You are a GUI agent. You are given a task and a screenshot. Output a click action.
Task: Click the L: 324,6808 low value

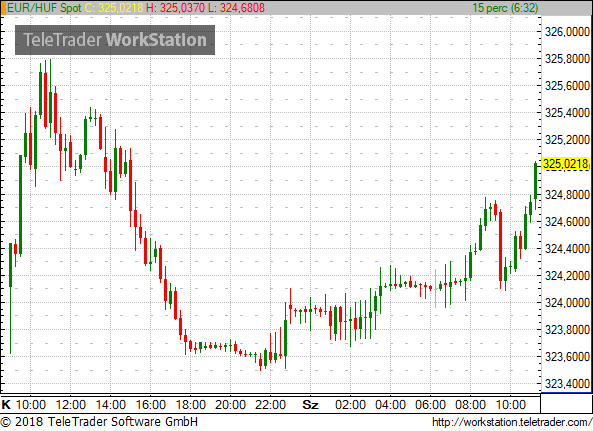coord(236,8)
